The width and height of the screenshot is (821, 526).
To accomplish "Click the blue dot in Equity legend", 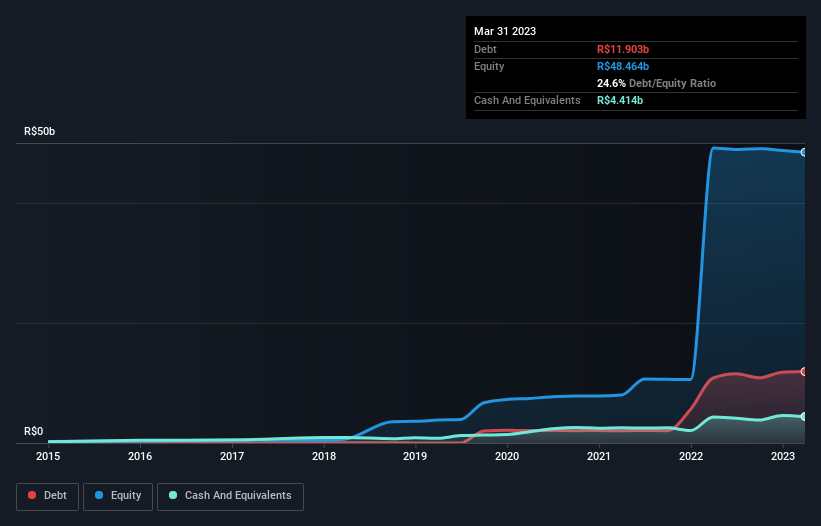I will point(99,495).
